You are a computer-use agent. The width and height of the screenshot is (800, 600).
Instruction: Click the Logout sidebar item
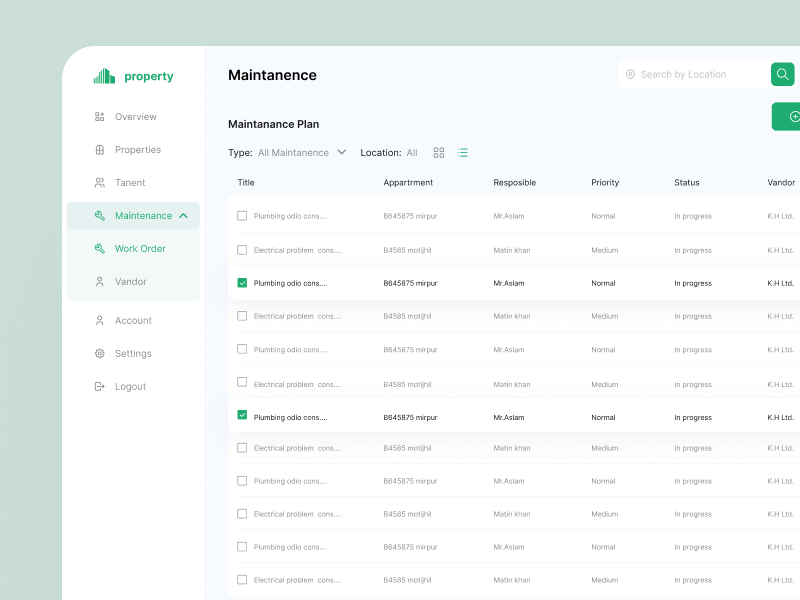[x=130, y=387]
